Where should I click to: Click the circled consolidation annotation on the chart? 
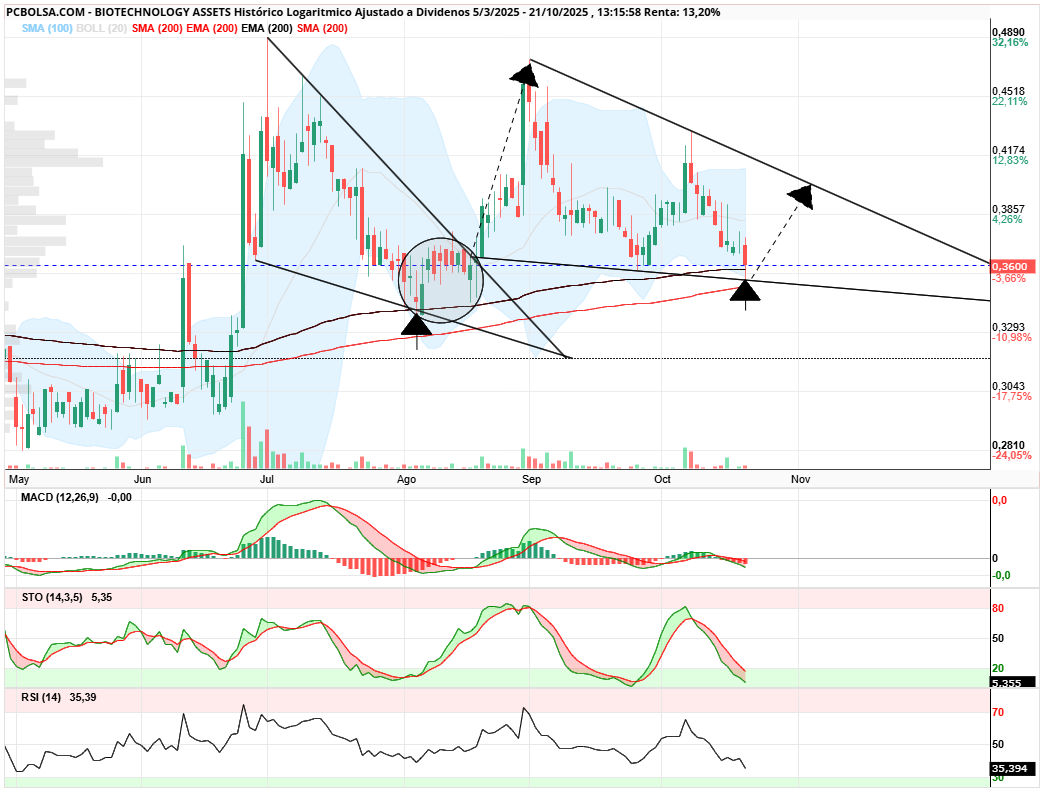coord(441,279)
